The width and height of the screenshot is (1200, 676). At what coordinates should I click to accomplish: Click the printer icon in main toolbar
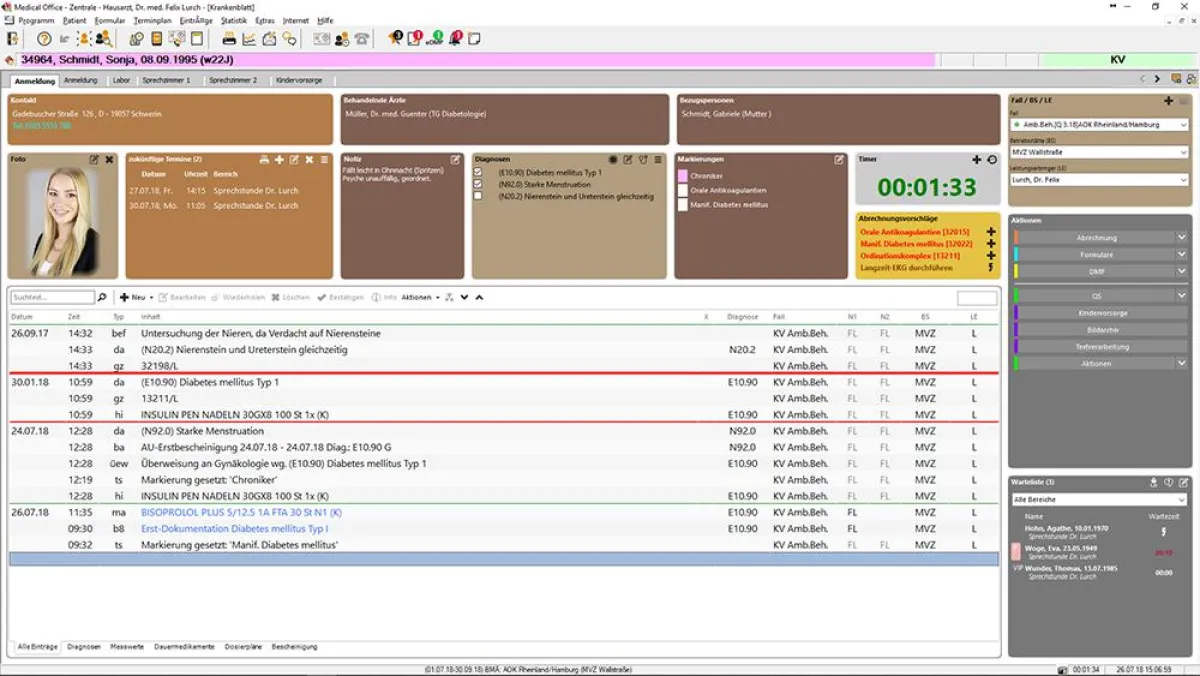229,39
